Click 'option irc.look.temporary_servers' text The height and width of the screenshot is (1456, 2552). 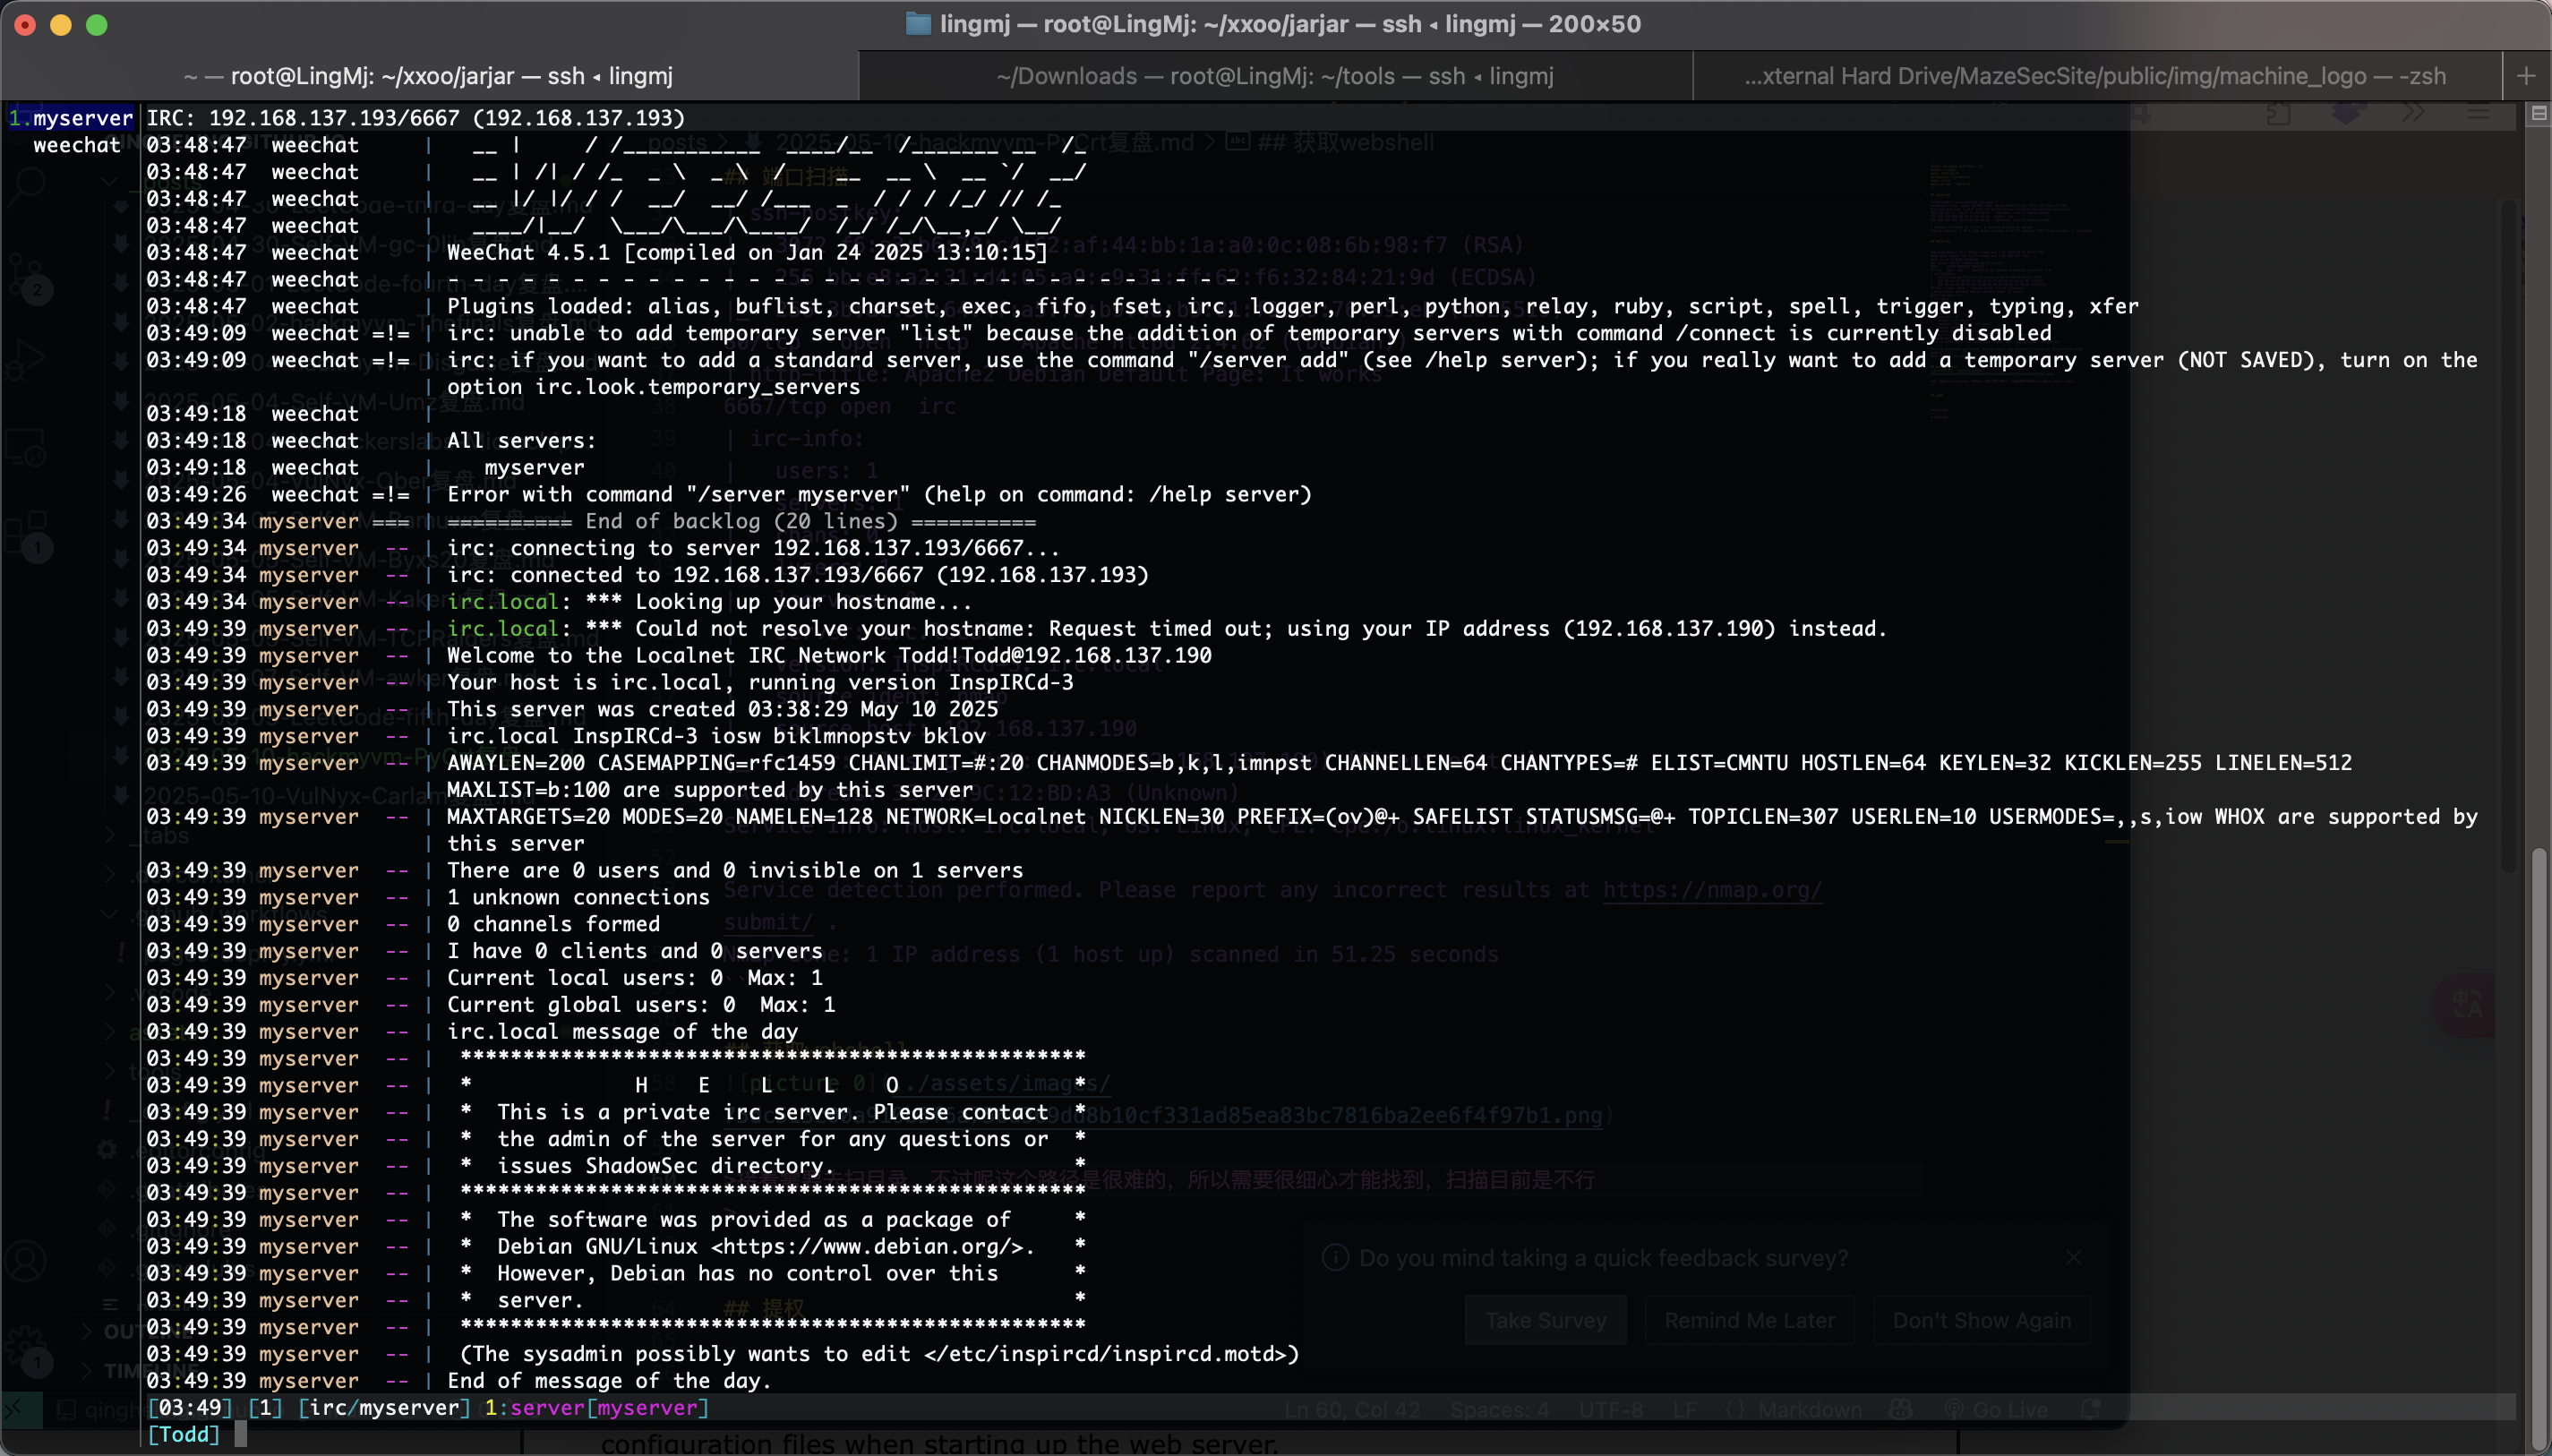[653, 386]
